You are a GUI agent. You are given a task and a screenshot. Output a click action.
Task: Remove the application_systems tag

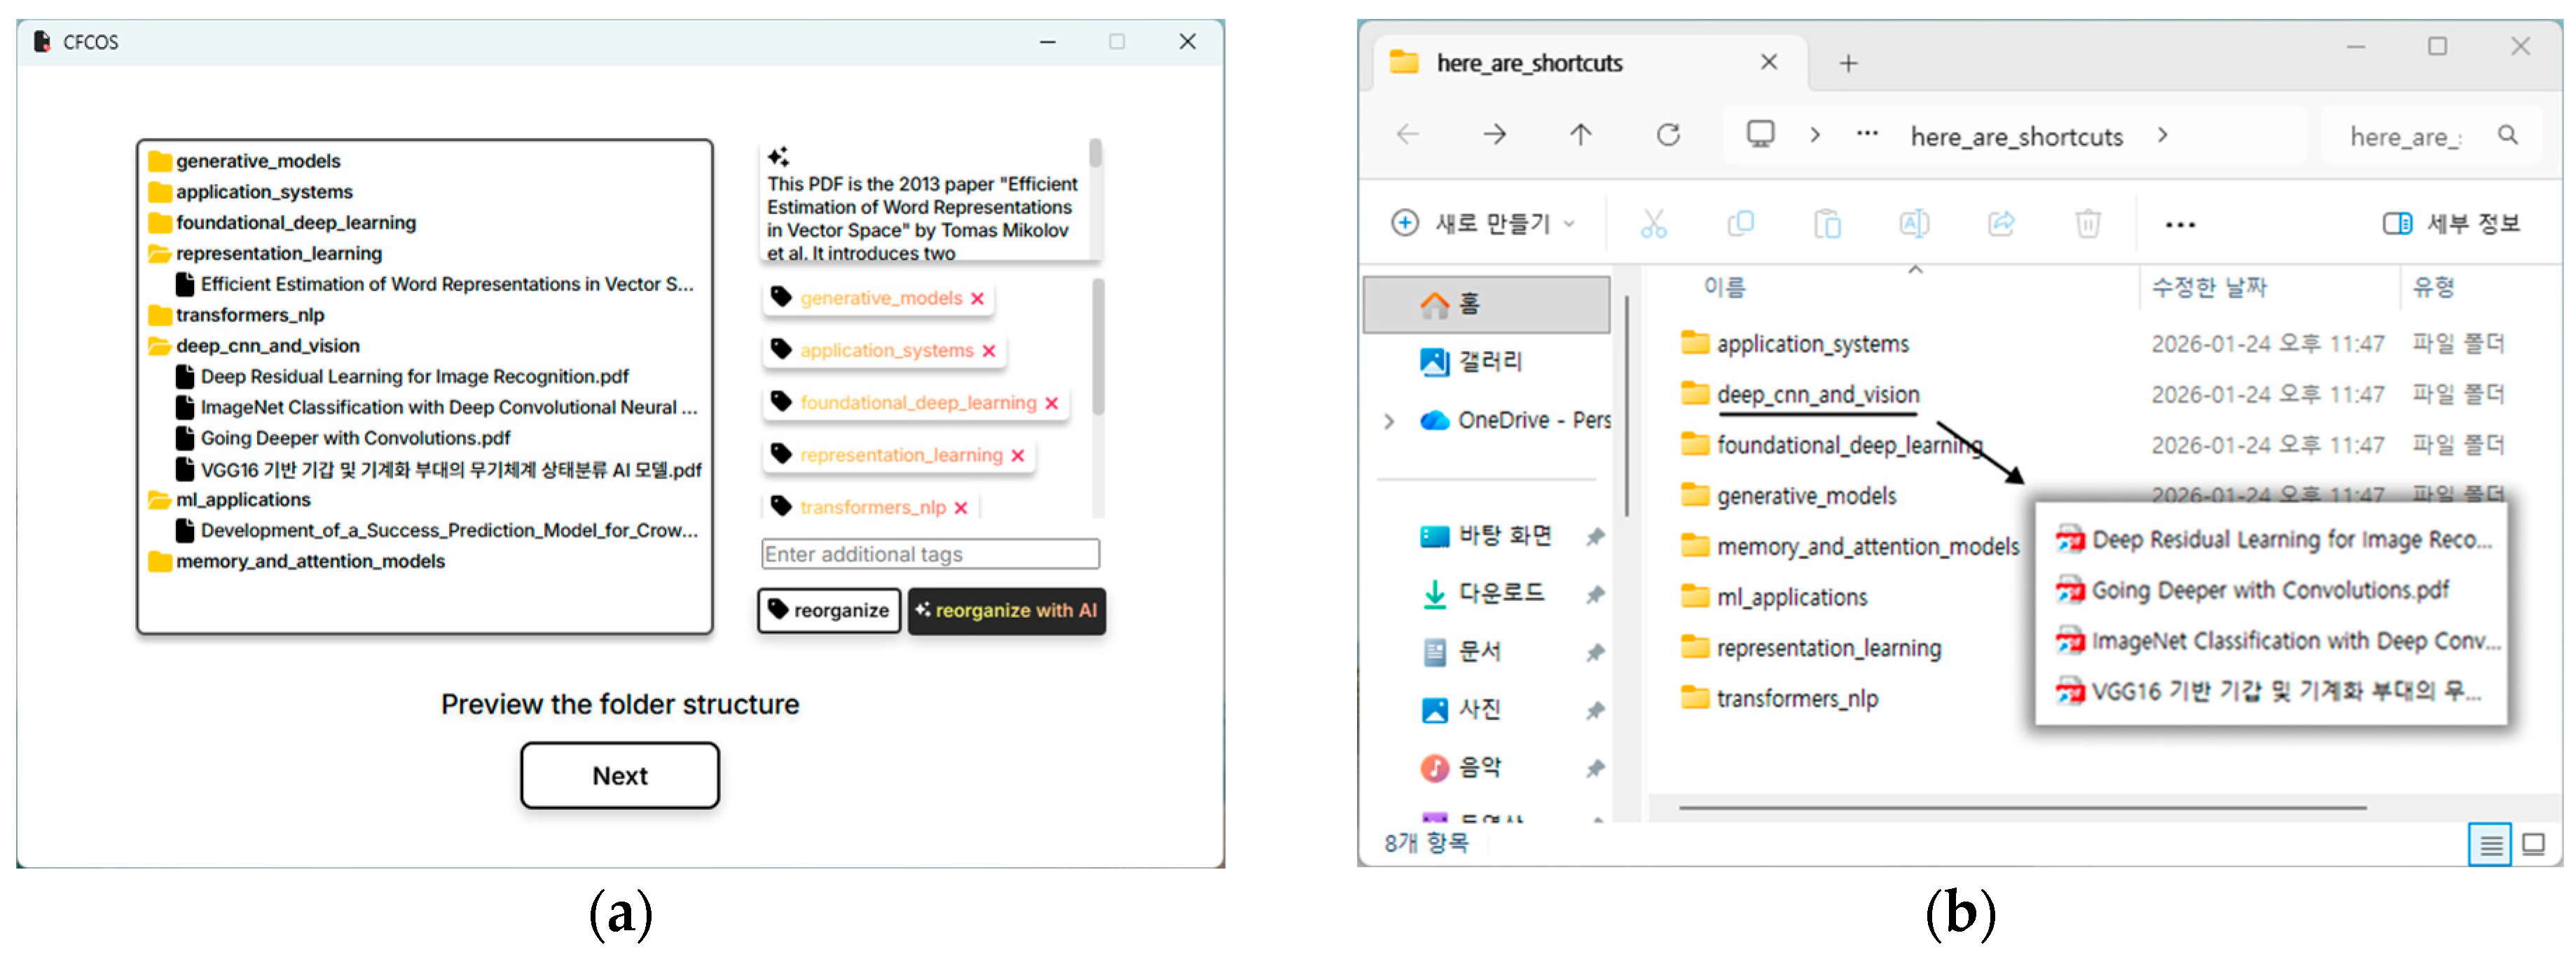(988, 351)
